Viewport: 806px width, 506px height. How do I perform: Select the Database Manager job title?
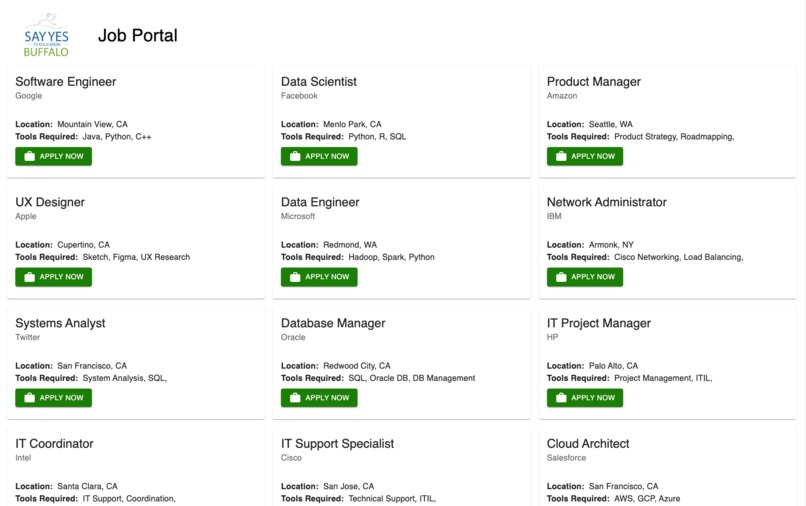333,323
